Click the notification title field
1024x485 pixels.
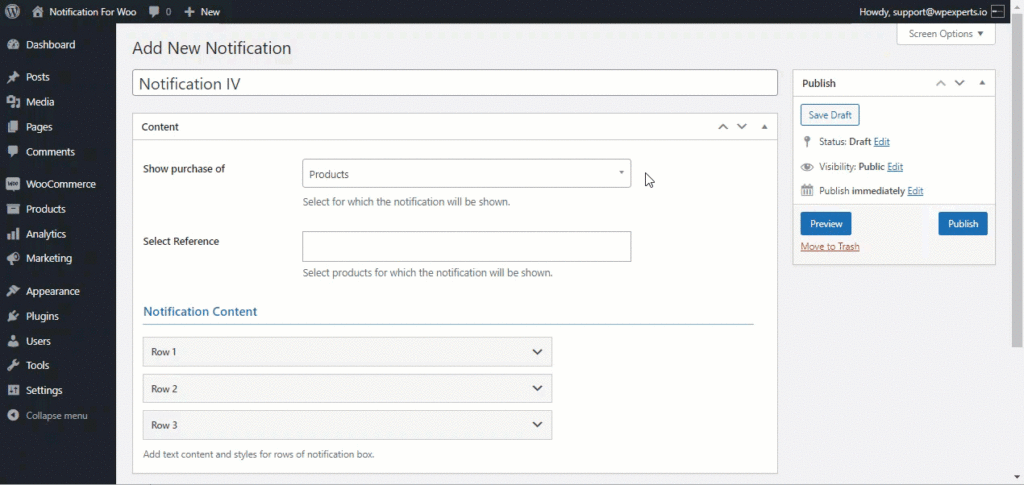[x=455, y=83]
